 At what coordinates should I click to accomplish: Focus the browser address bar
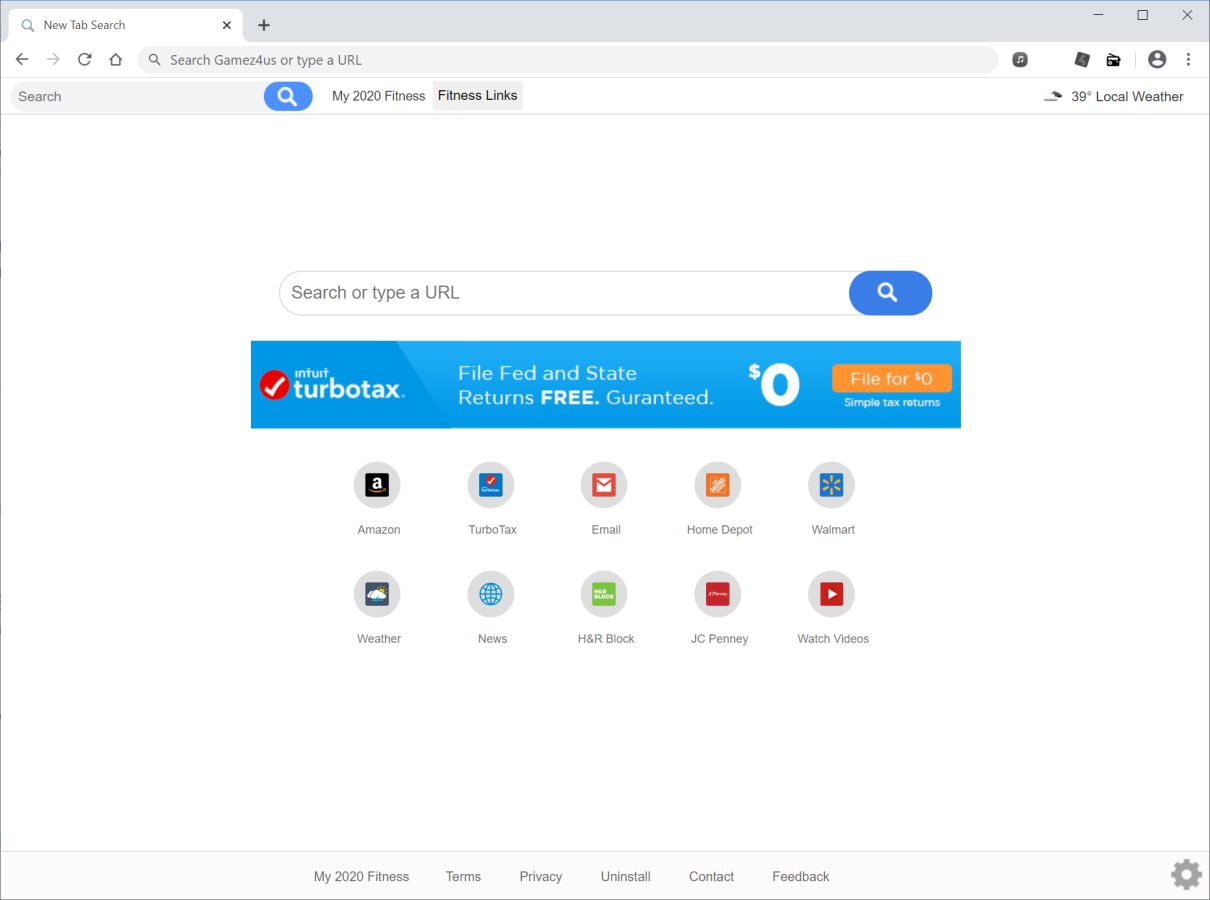point(568,60)
